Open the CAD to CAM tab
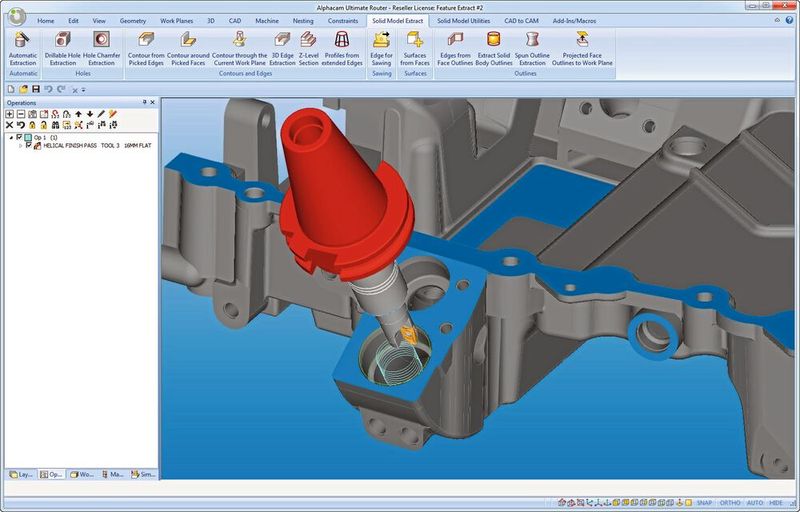 pos(521,21)
